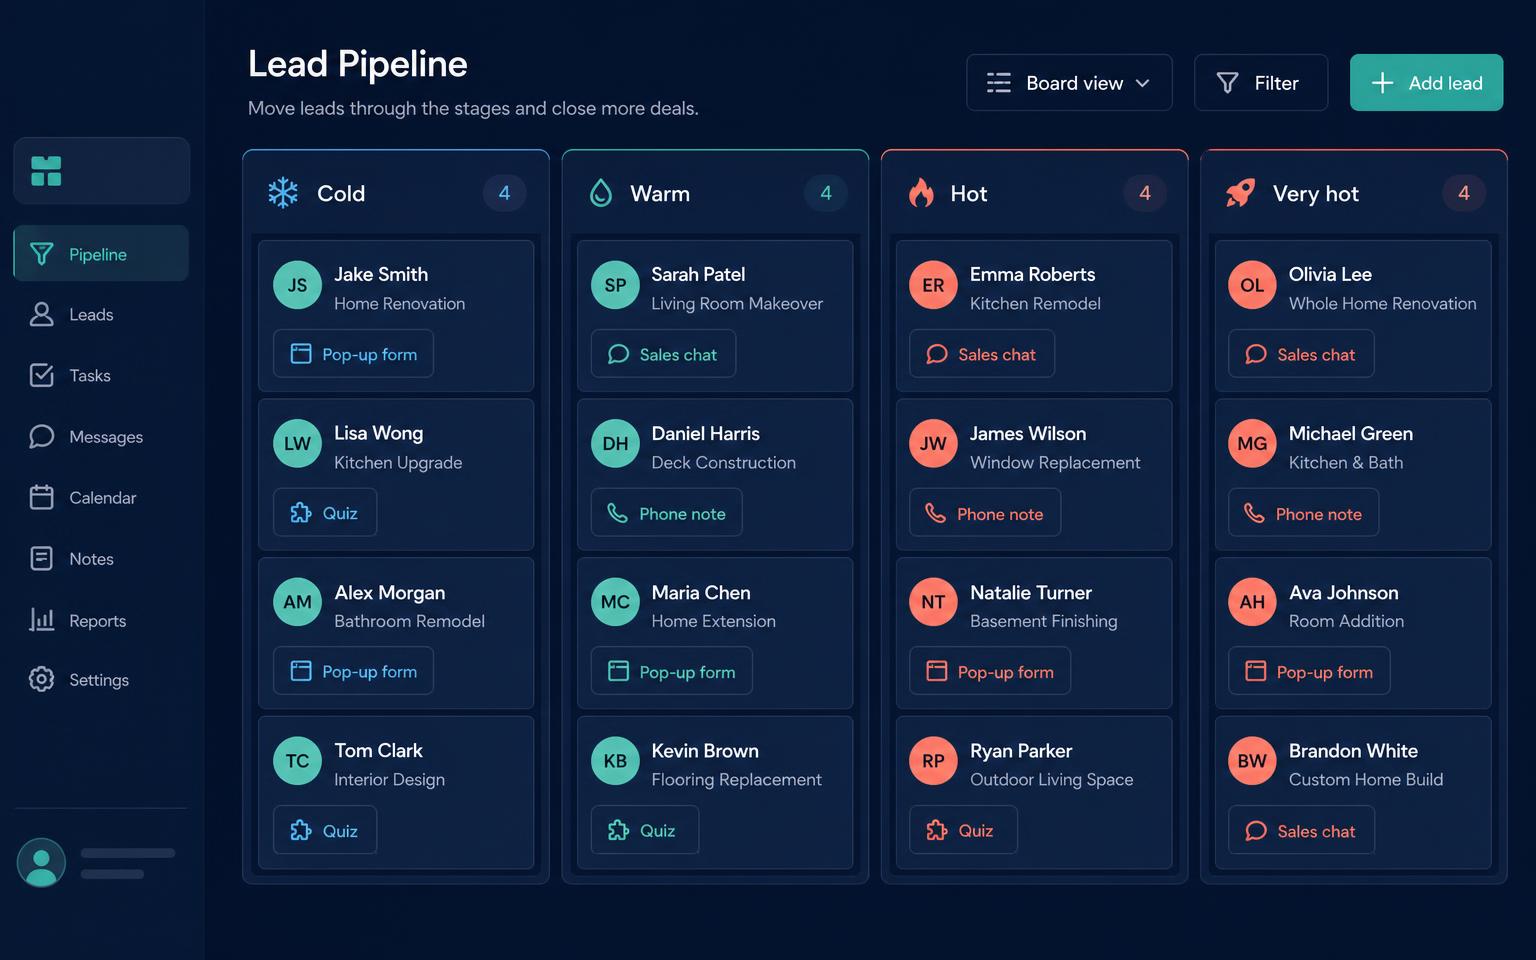Click the Very hot column count badge
The image size is (1536, 960).
tap(1464, 193)
